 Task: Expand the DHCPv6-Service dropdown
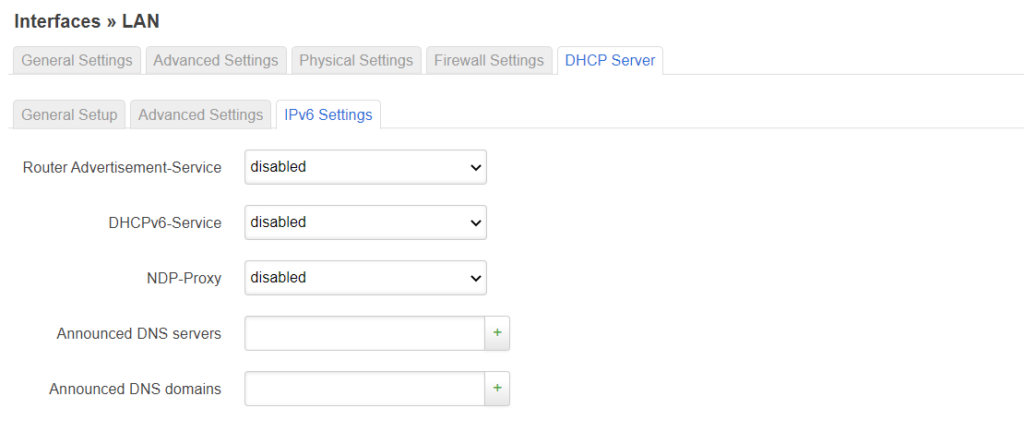pos(365,223)
